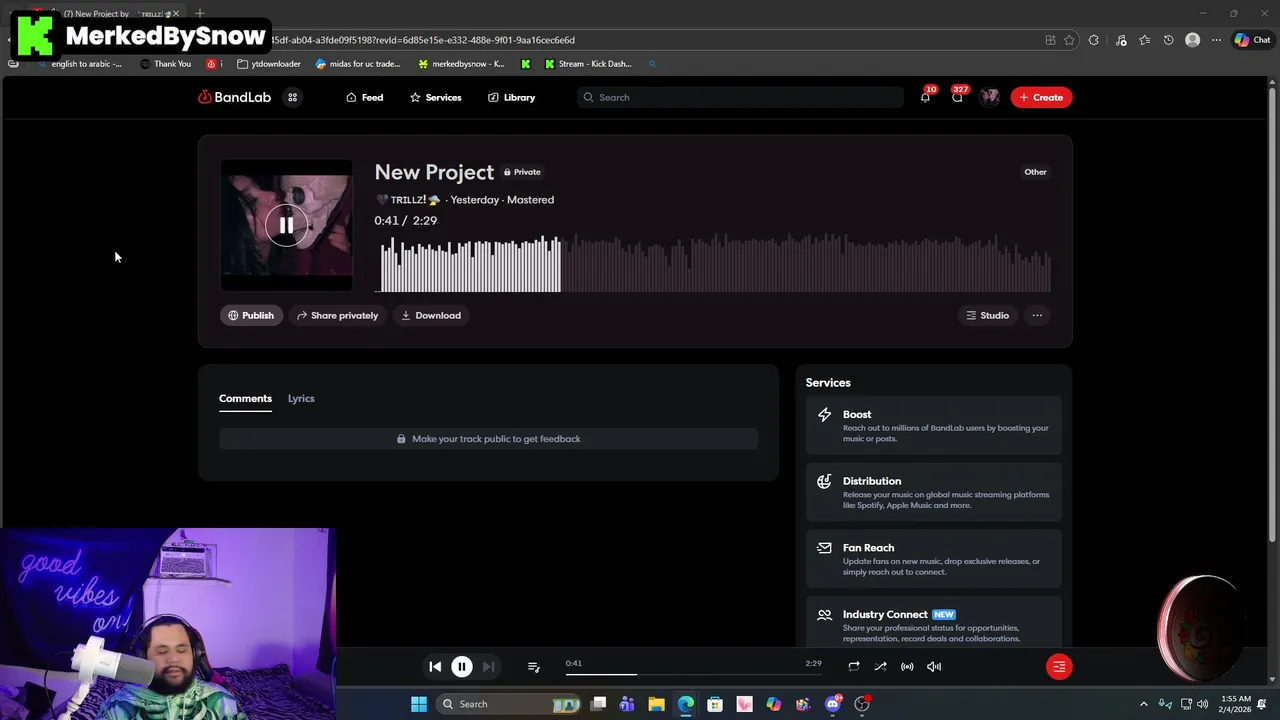The image size is (1280, 720).
Task: Click the page vertical scrollbar
Action: point(1272,315)
